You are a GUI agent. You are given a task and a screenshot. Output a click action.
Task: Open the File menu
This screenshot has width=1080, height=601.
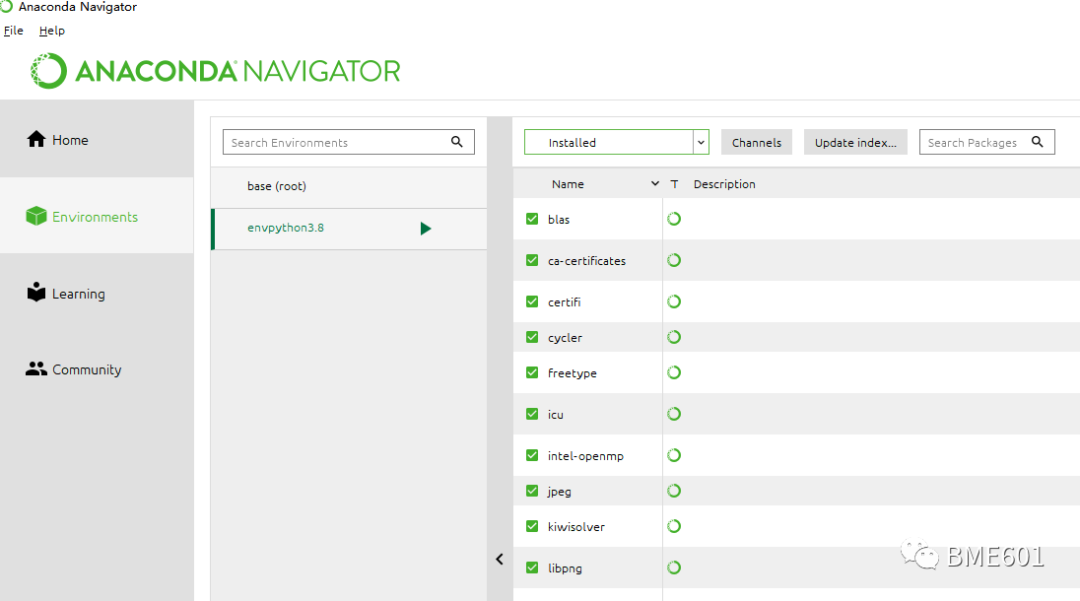click(13, 30)
